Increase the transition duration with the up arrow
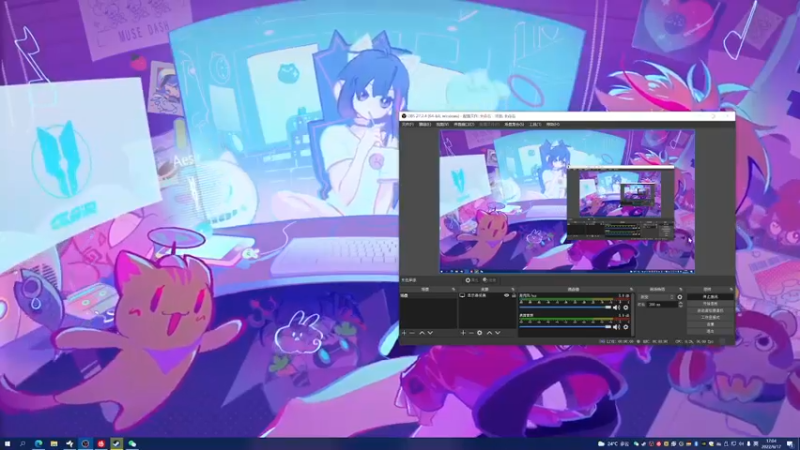 (x=680, y=303)
